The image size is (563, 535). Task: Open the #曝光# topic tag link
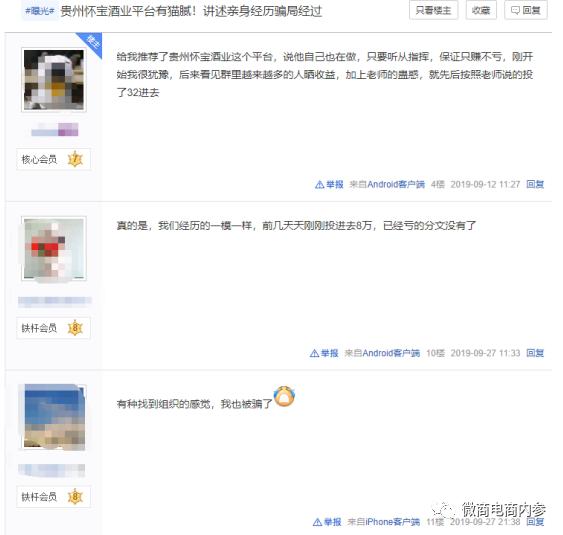pos(39,11)
